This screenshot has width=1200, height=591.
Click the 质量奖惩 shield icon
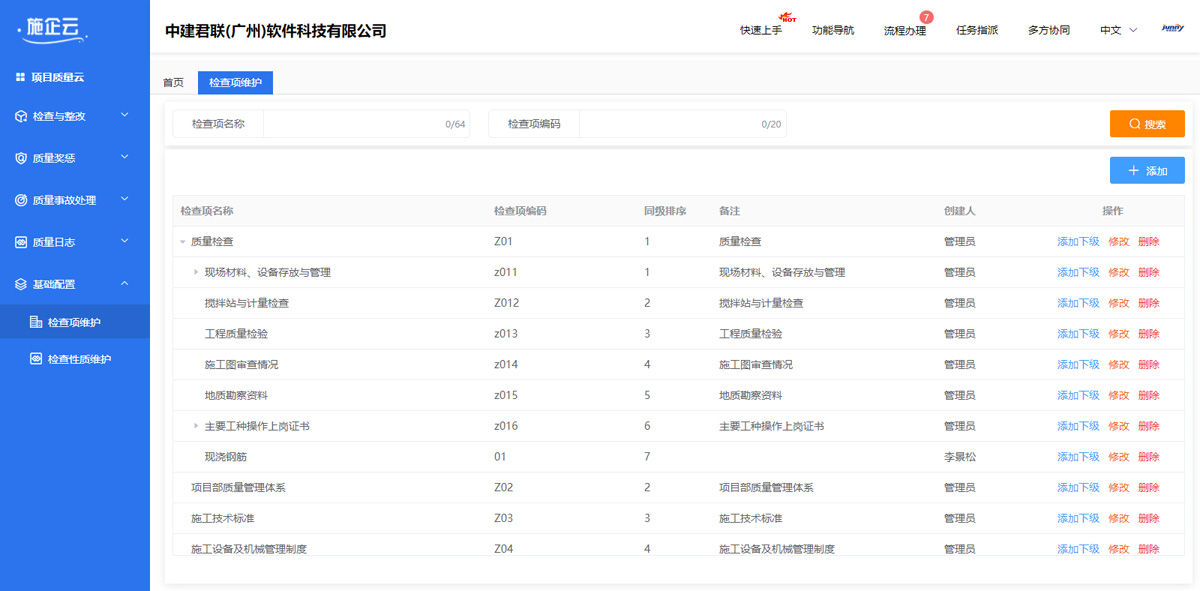pos(21,158)
